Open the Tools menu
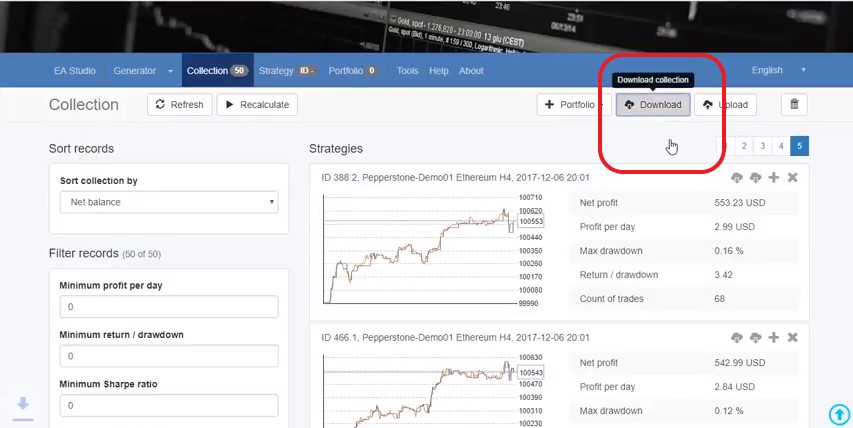The width and height of the screenshot is (853, 428). pyautogui.click(x=407, y=71)
